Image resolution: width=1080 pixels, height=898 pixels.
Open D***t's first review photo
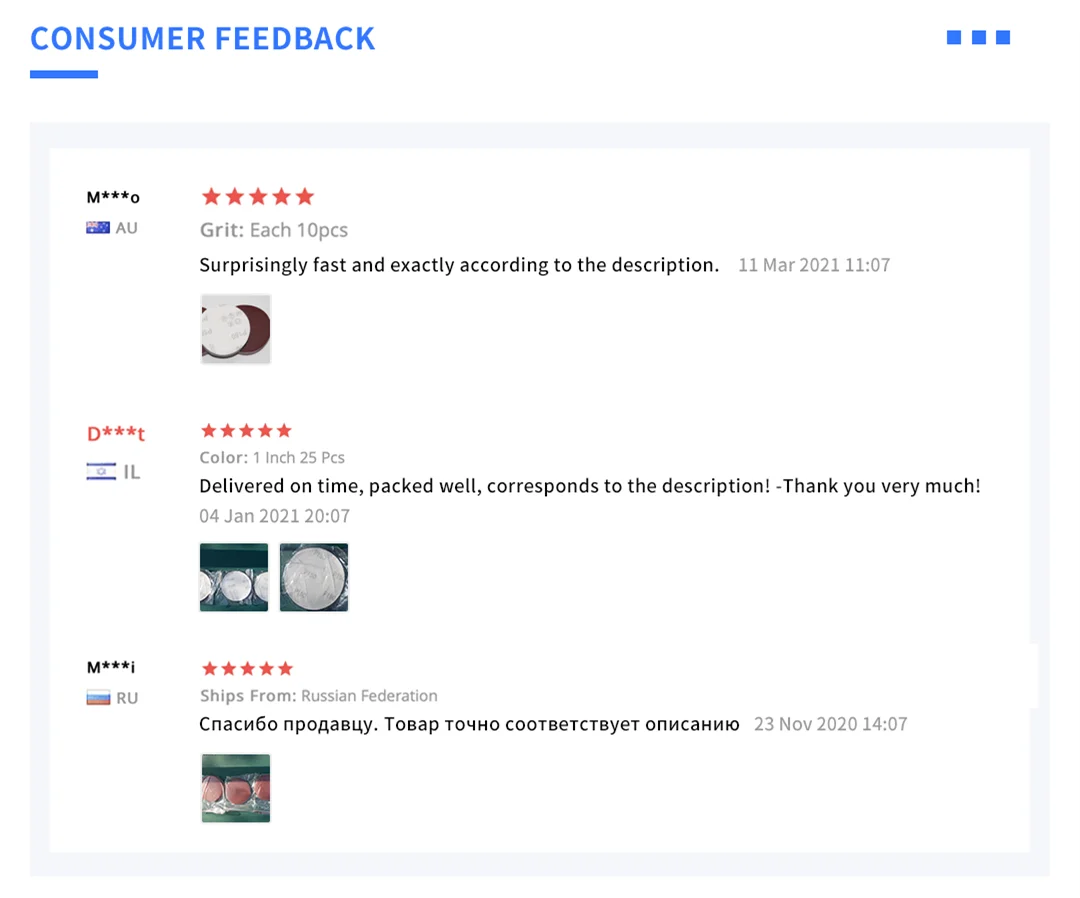[x=234, y=577]
